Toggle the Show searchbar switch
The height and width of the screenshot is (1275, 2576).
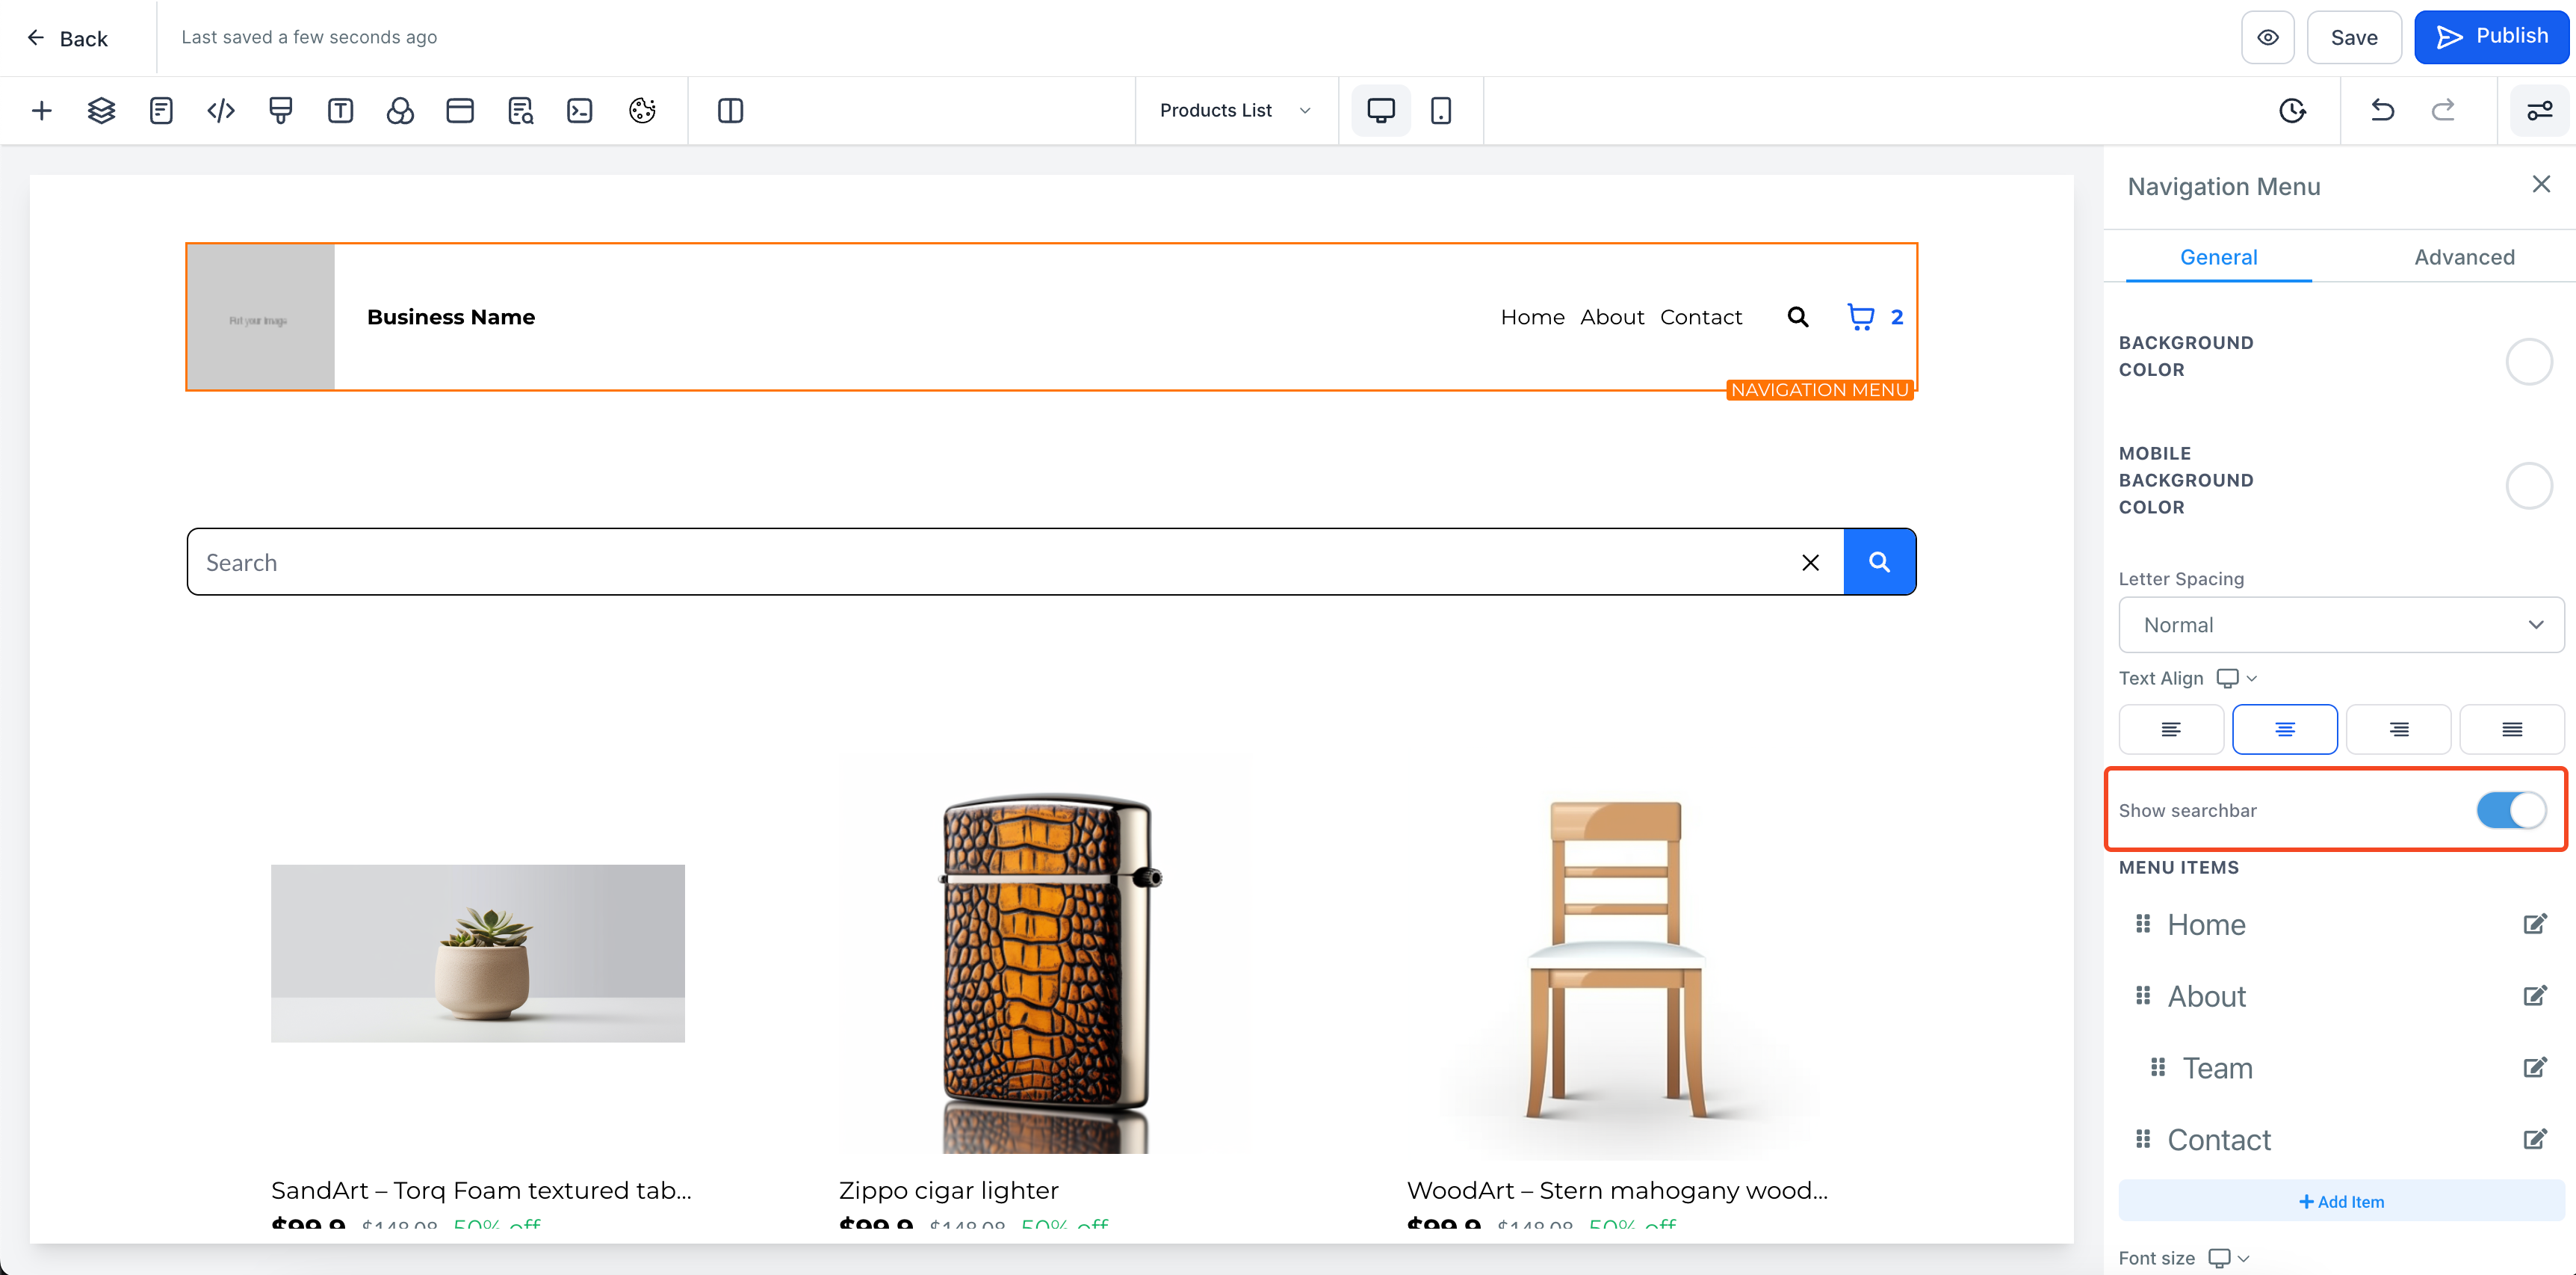coord(2510,810)
